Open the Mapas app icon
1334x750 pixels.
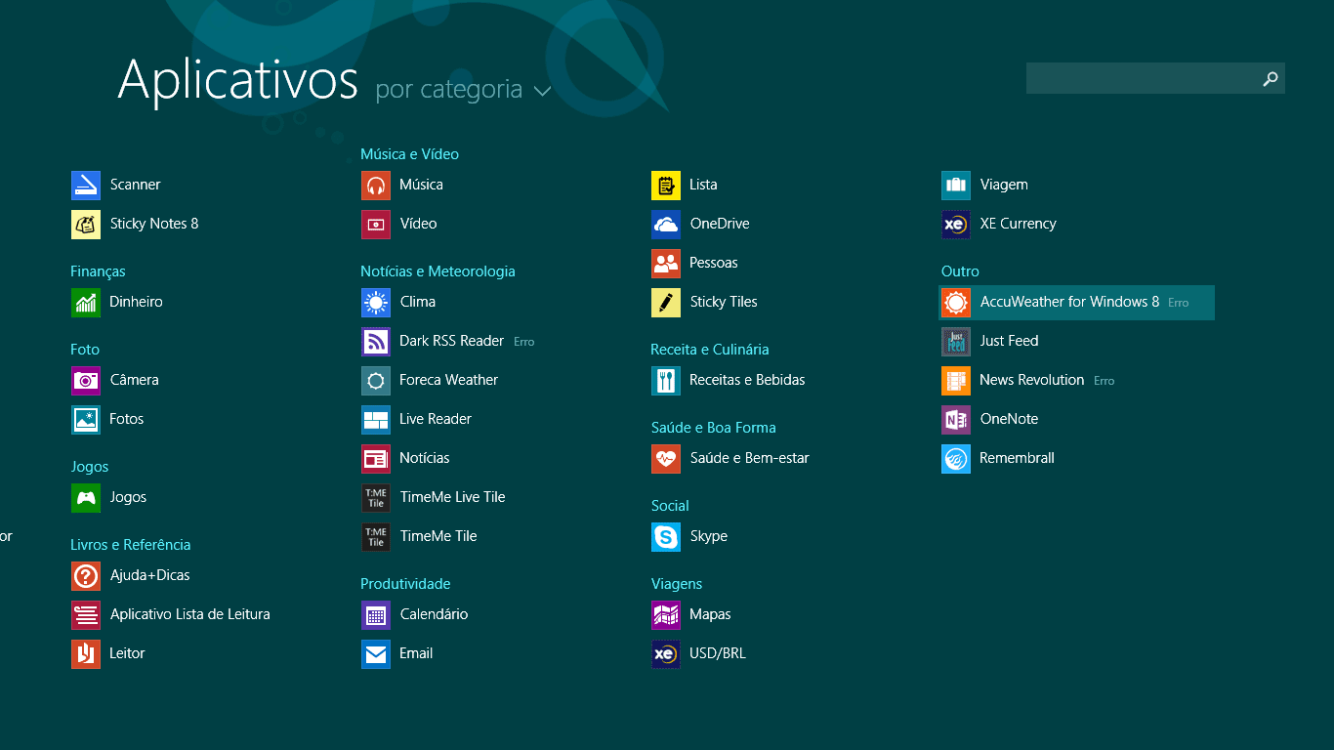[x=666, y=614]
